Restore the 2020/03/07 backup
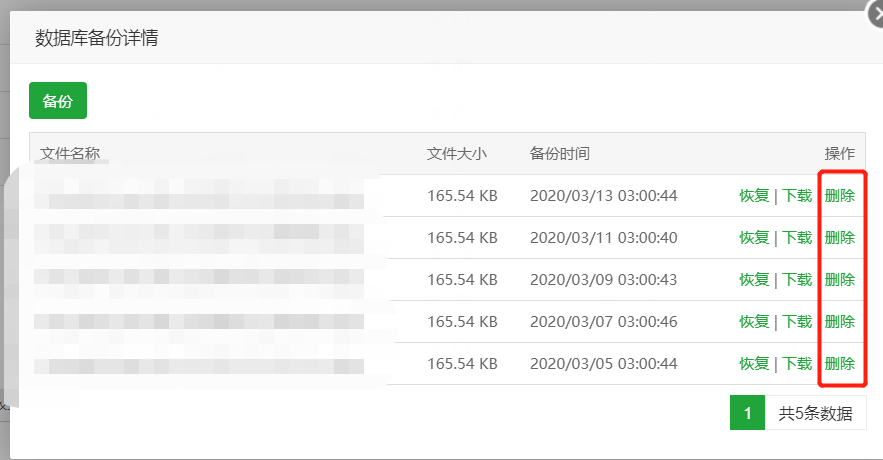 pos(754,322)
